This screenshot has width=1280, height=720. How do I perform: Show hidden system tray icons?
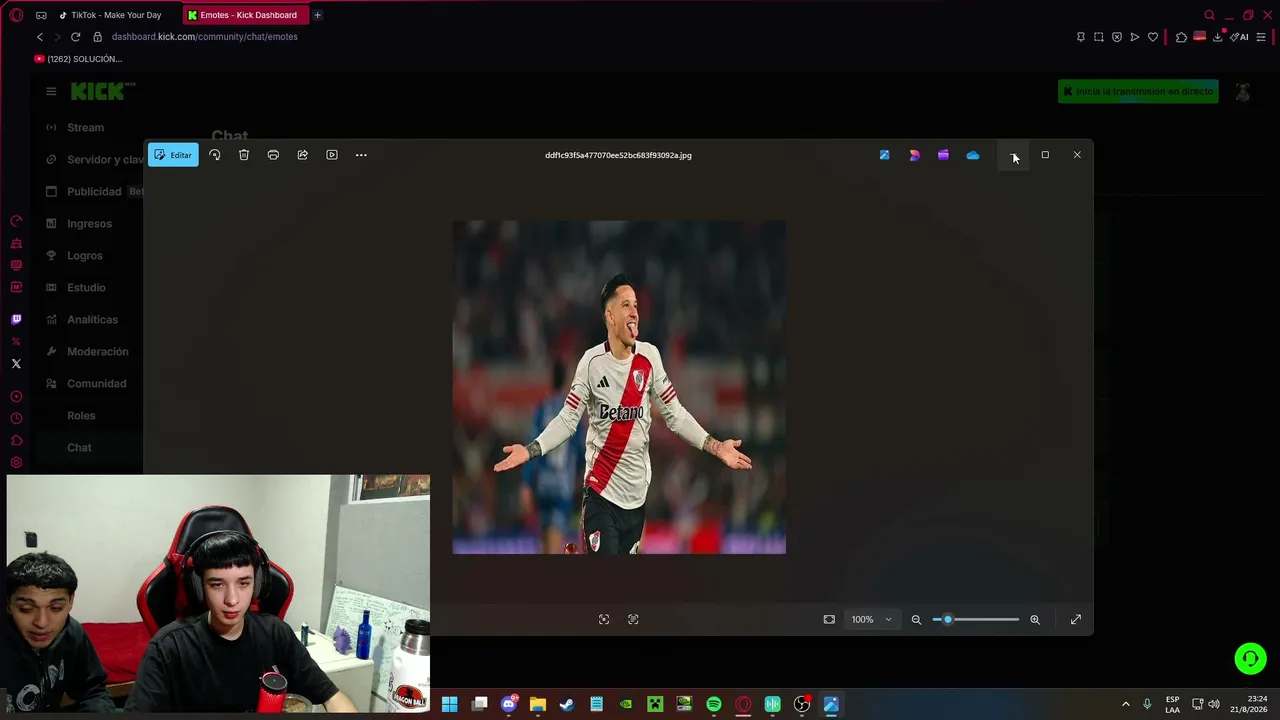tap(1125, 705)
